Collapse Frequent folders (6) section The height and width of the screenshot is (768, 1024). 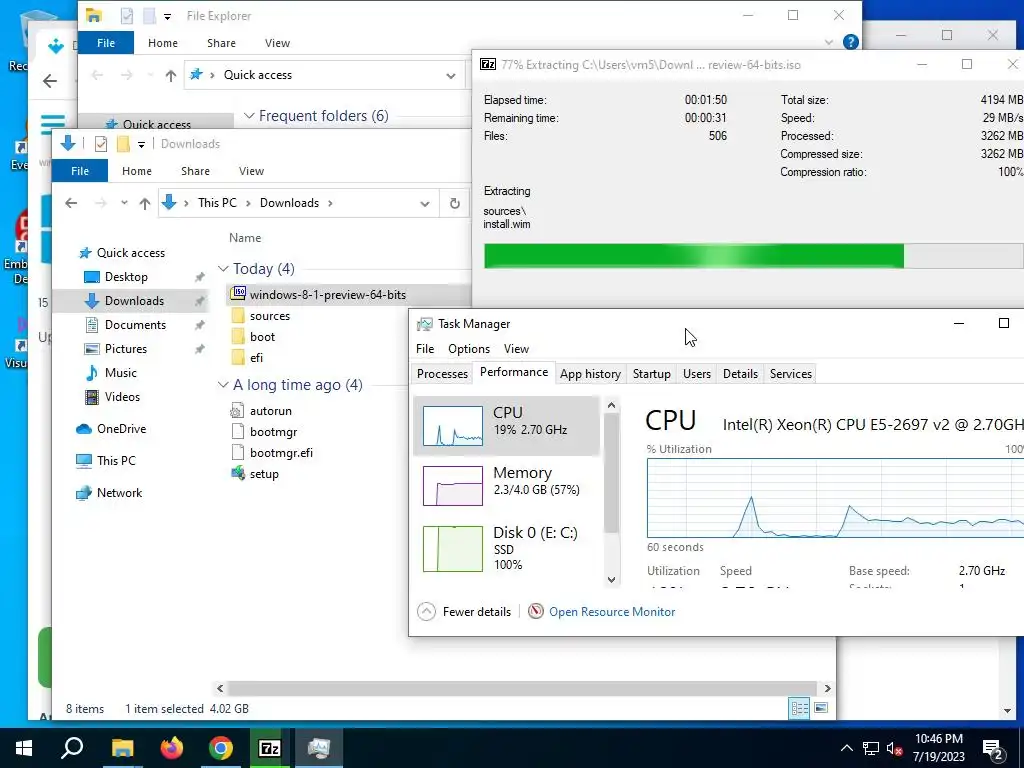coord(249,116)
